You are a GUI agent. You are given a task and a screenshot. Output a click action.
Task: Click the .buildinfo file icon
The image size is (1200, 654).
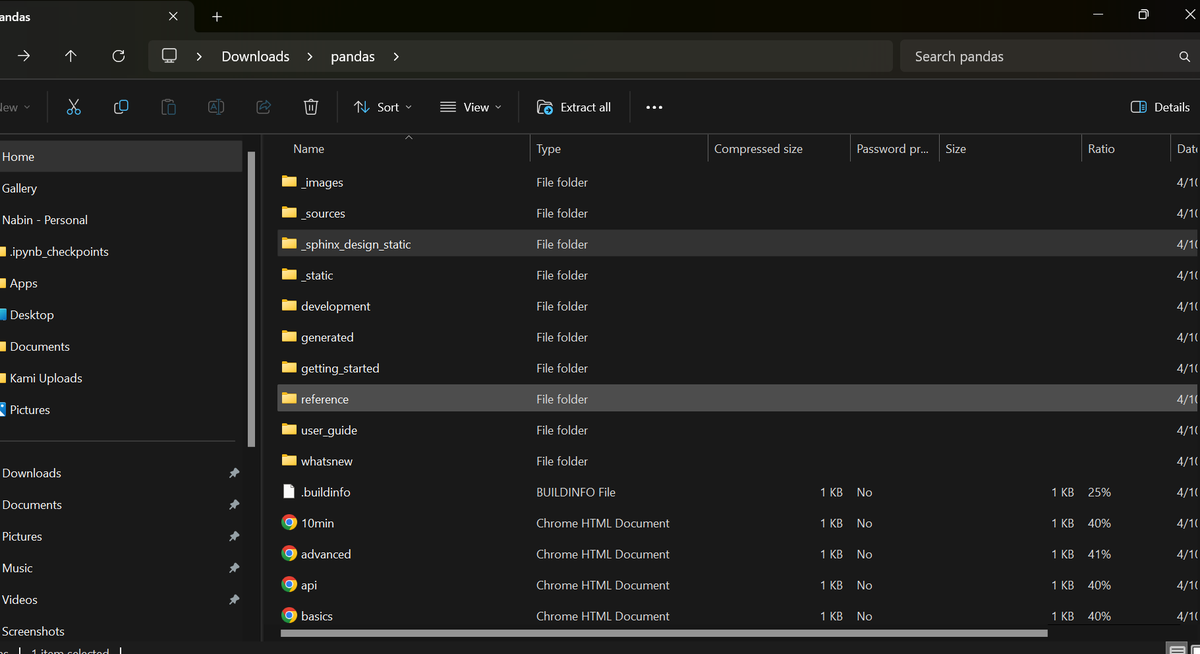pos(289,492)
